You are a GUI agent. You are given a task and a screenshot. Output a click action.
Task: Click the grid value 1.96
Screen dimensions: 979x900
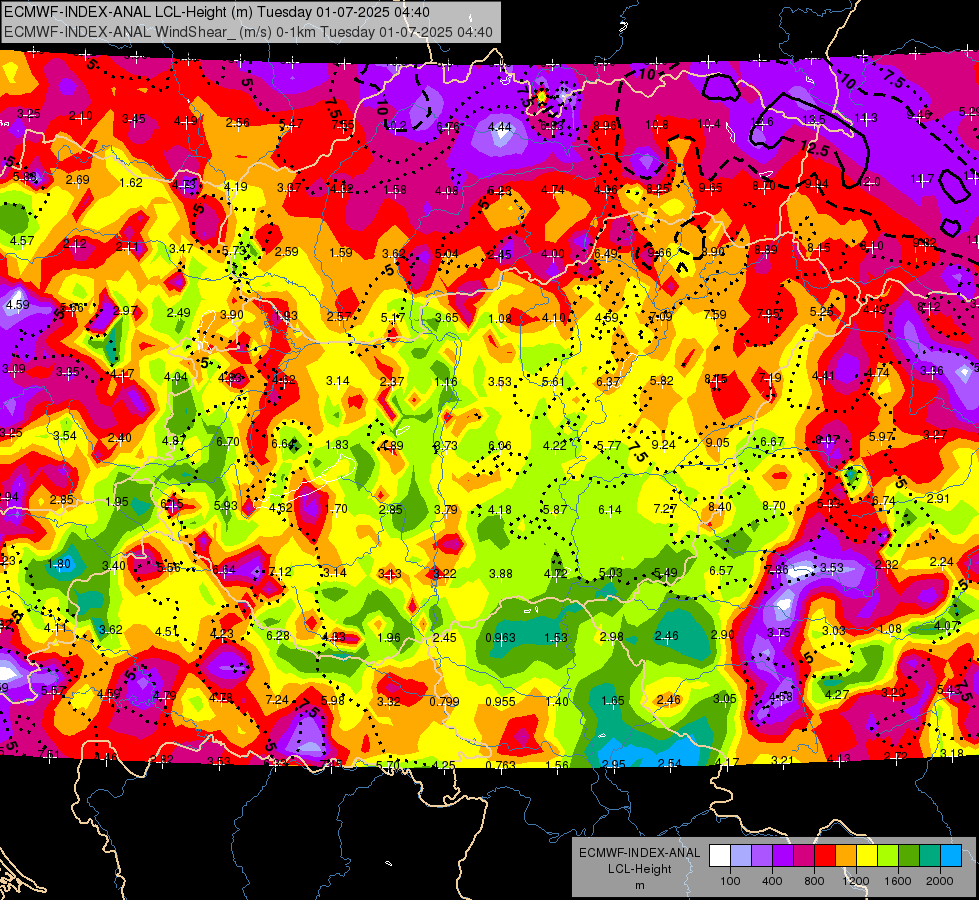(x=389, y=638)
